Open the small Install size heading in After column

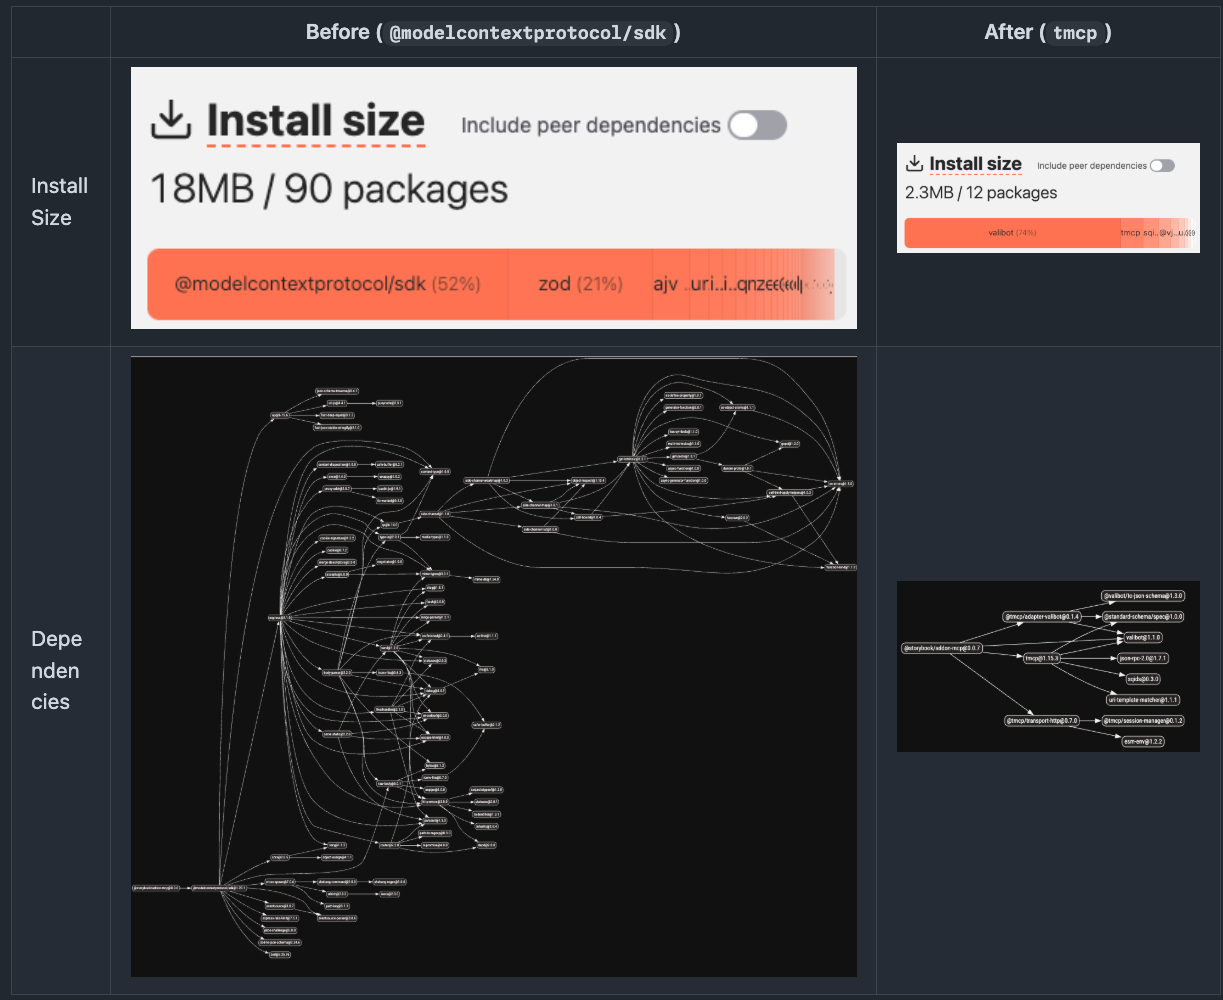point(975,164)
